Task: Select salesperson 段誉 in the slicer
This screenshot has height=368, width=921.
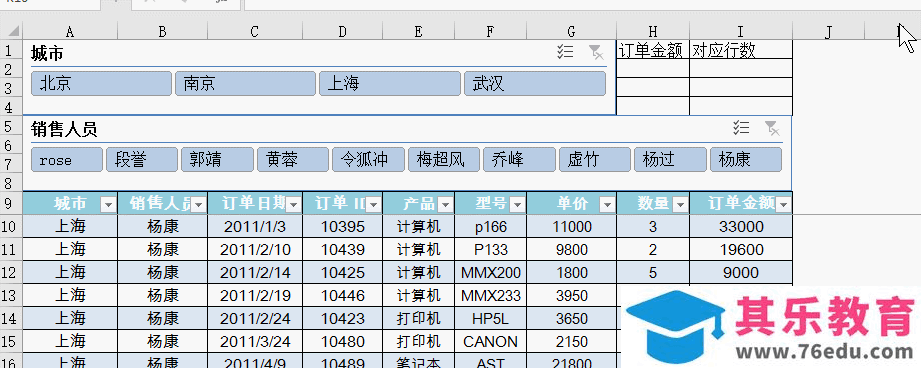Action: [x=142, y=160]
